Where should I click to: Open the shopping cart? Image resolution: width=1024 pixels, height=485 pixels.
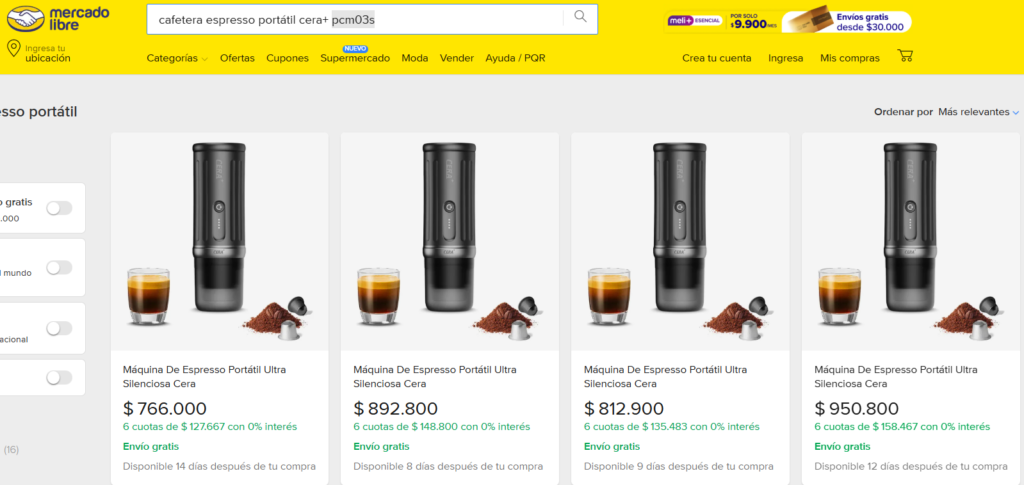point(905,56)
